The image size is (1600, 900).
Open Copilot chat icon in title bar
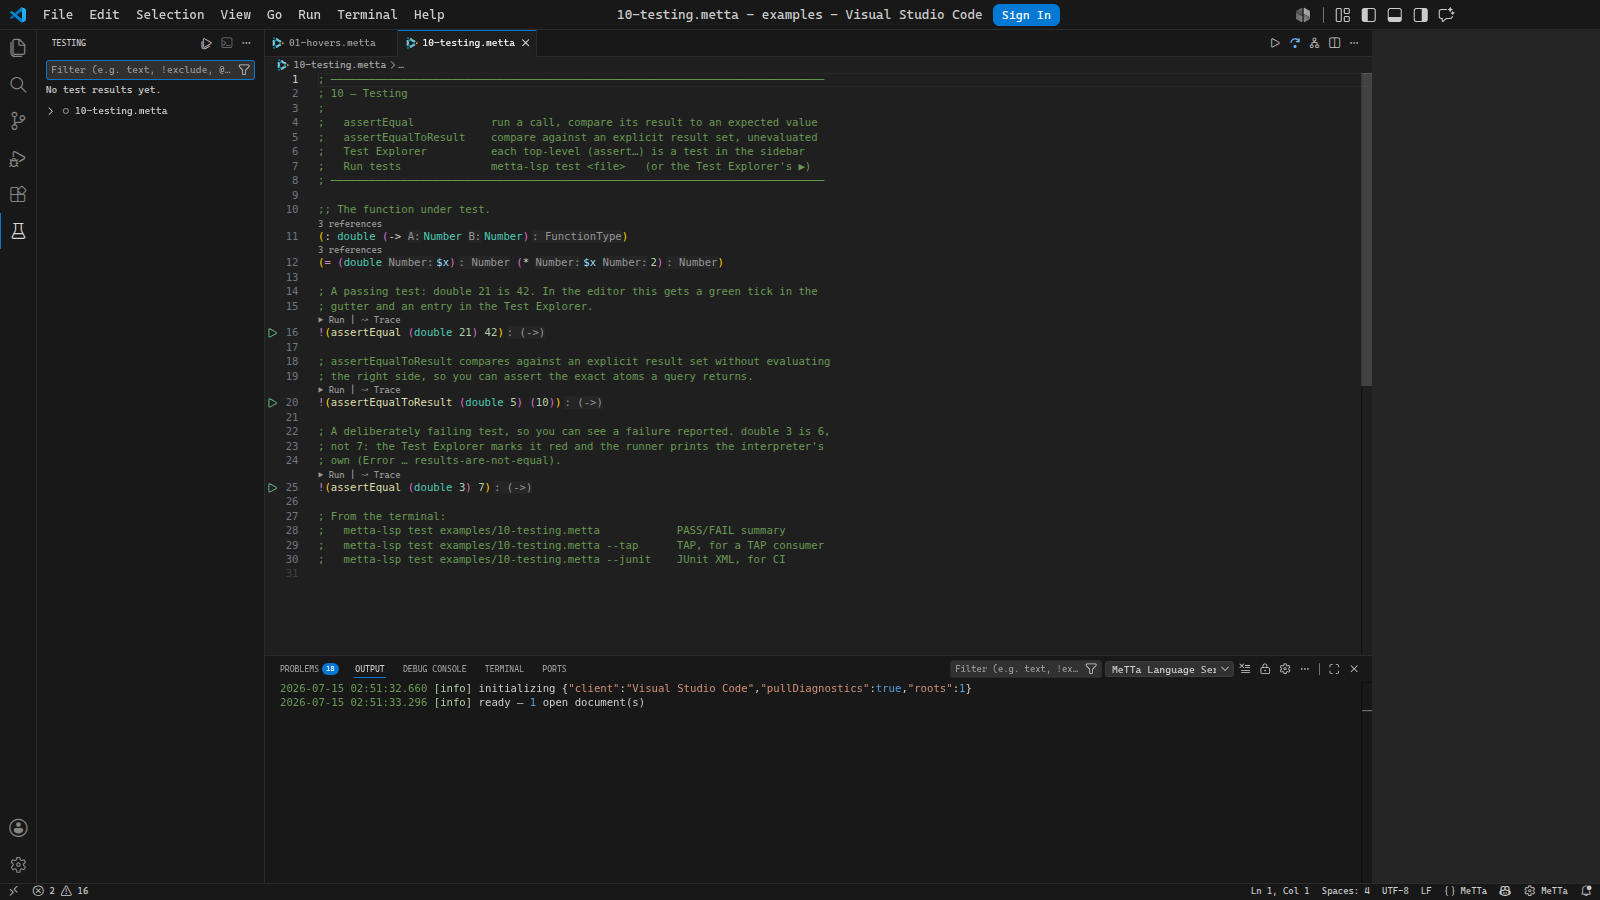[1446, 15]
